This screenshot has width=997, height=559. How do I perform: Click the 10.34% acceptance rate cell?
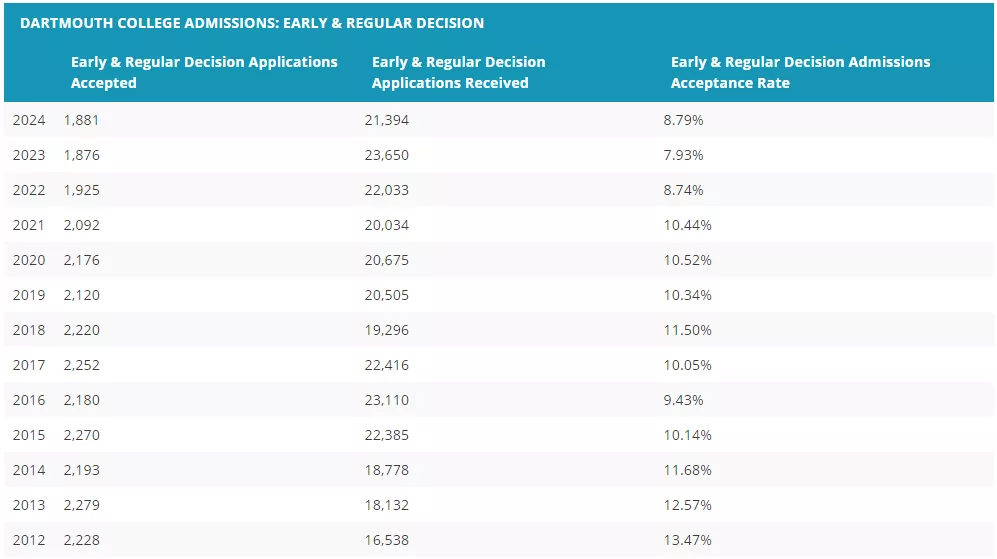tap(687, 295)
